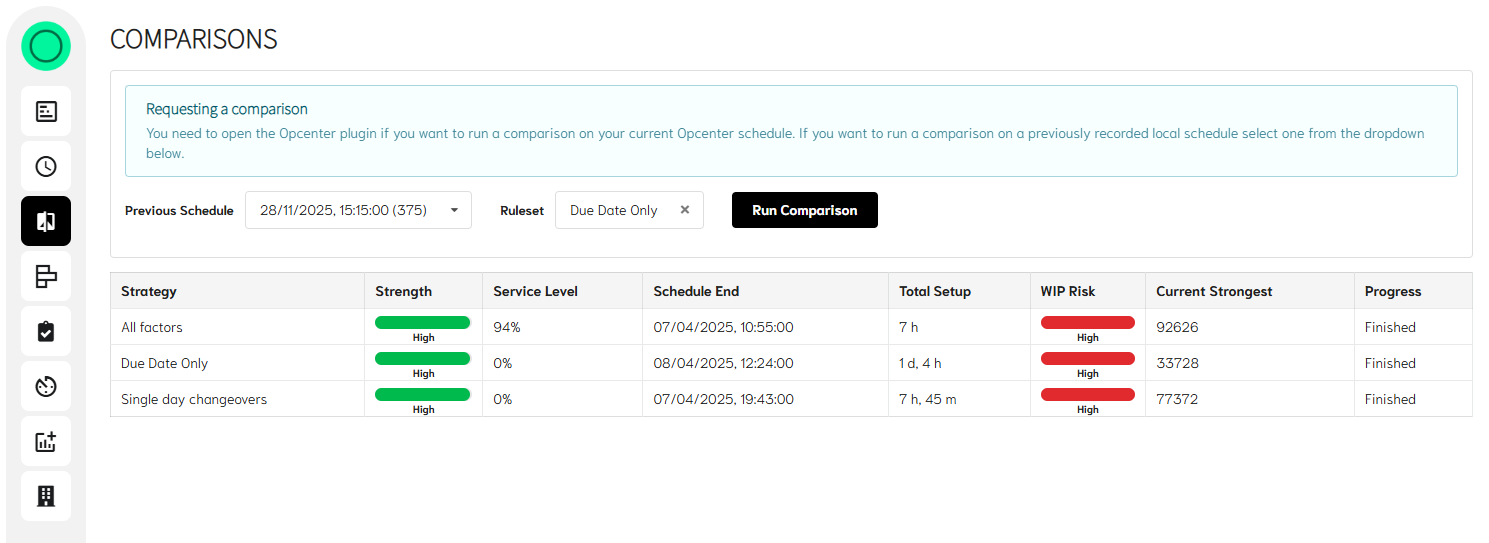Open the clock history sidebar icon
The height and width of the screenshot is (543, 1489).
(x=46, y=166)
